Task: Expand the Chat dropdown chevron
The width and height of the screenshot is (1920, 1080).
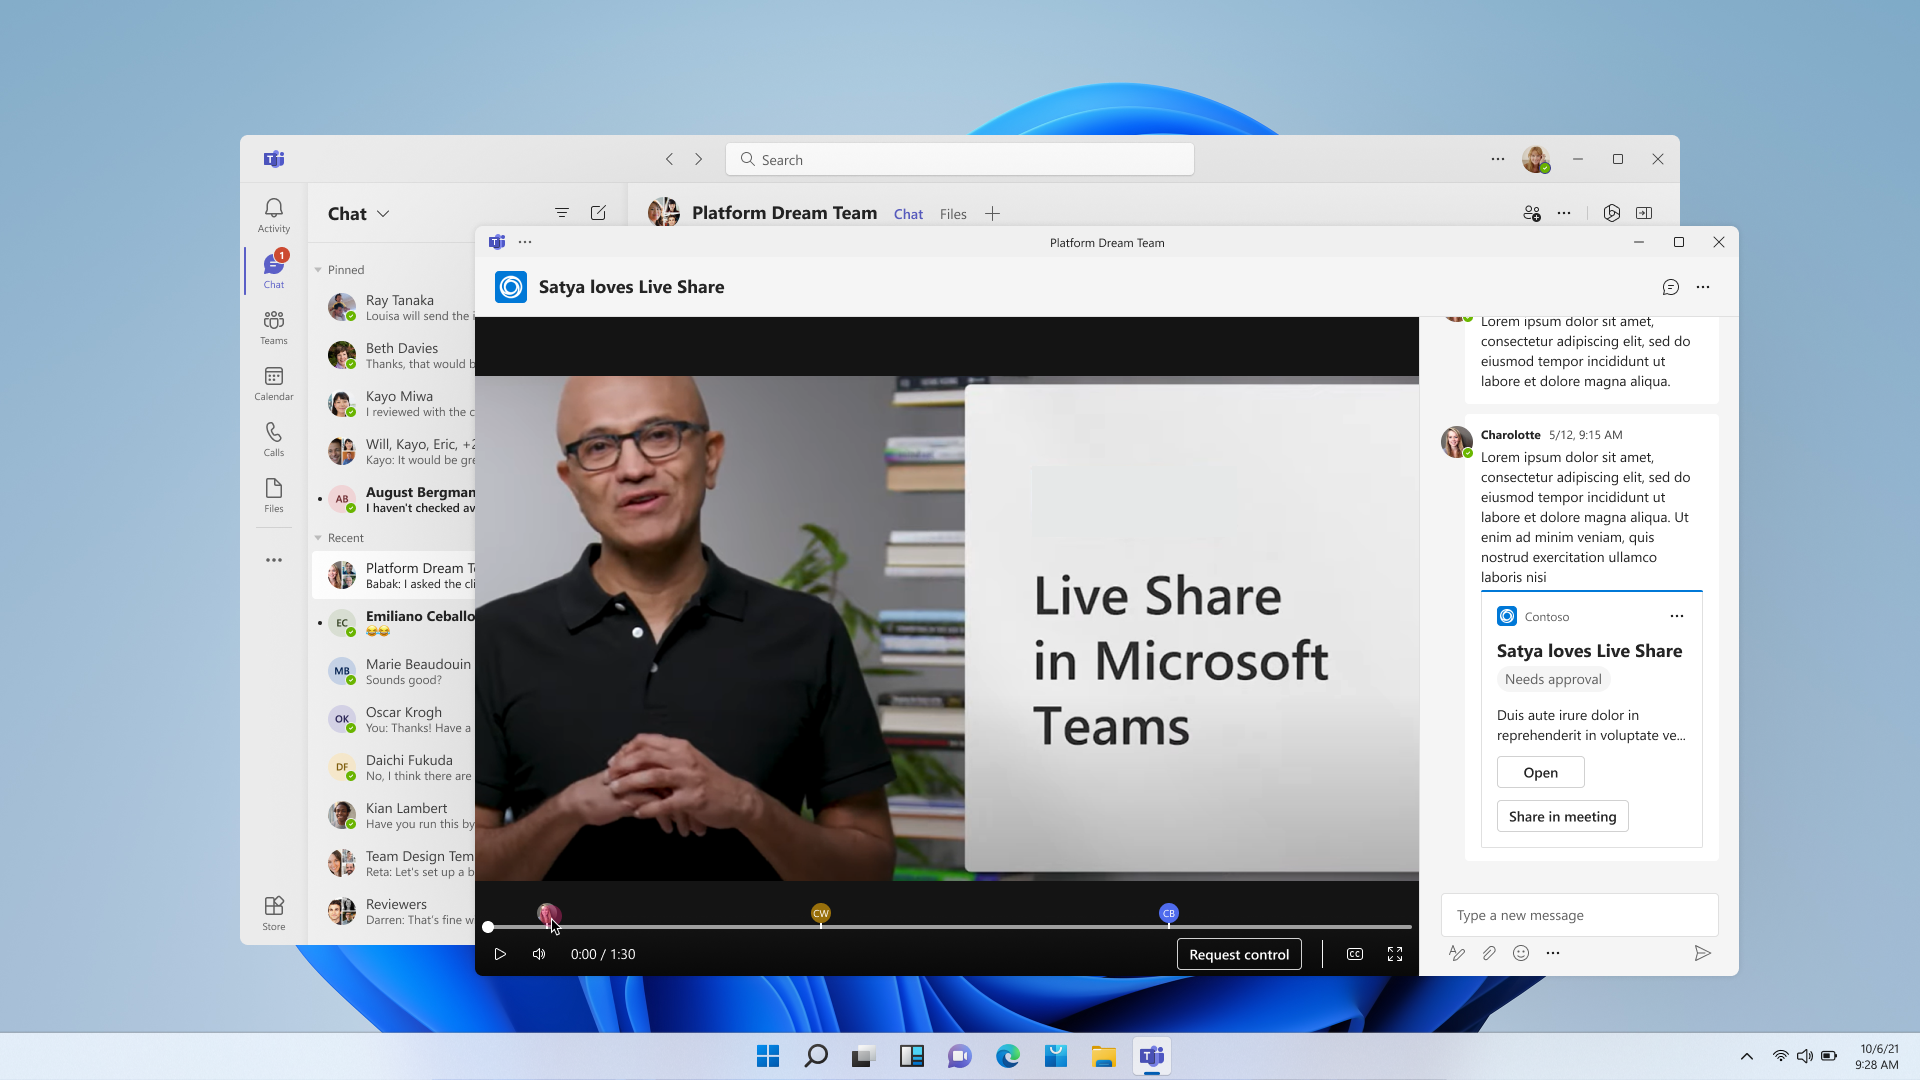Action: click(384, 213)
